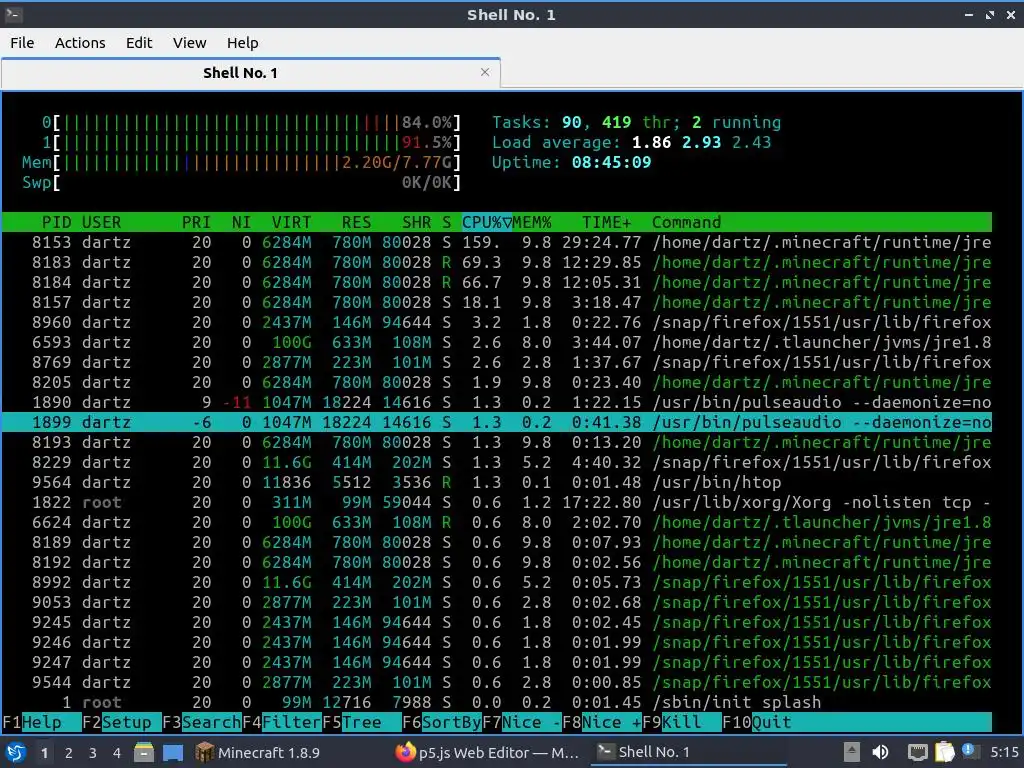Viewport: 1024px width, 768px height.
Task: Open the Actions menu
Action: 80,43
